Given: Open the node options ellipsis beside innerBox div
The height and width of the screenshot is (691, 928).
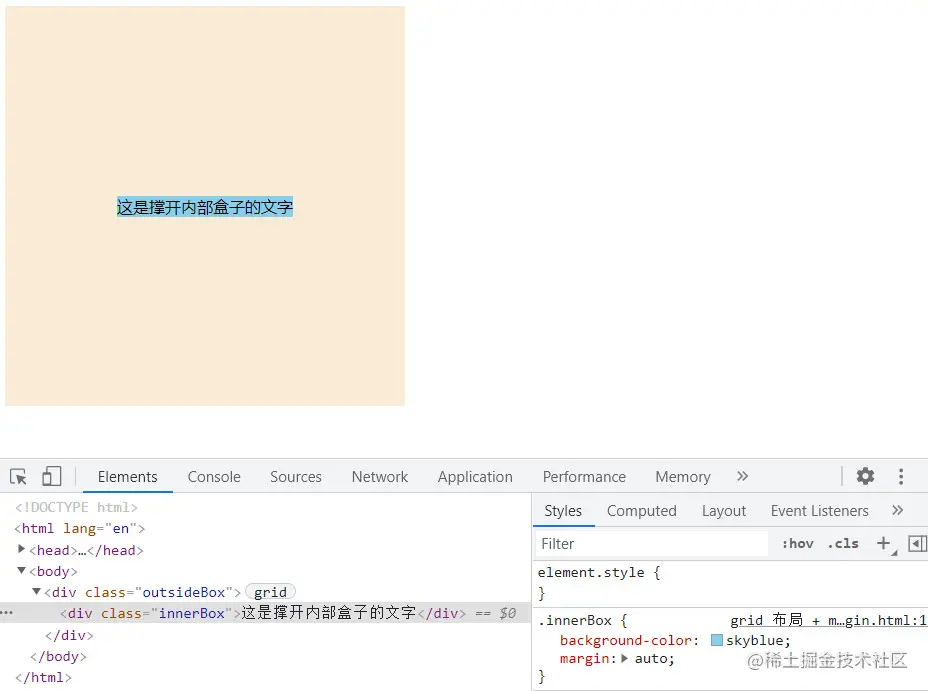Looking at the screenshot, I should 8,613.
